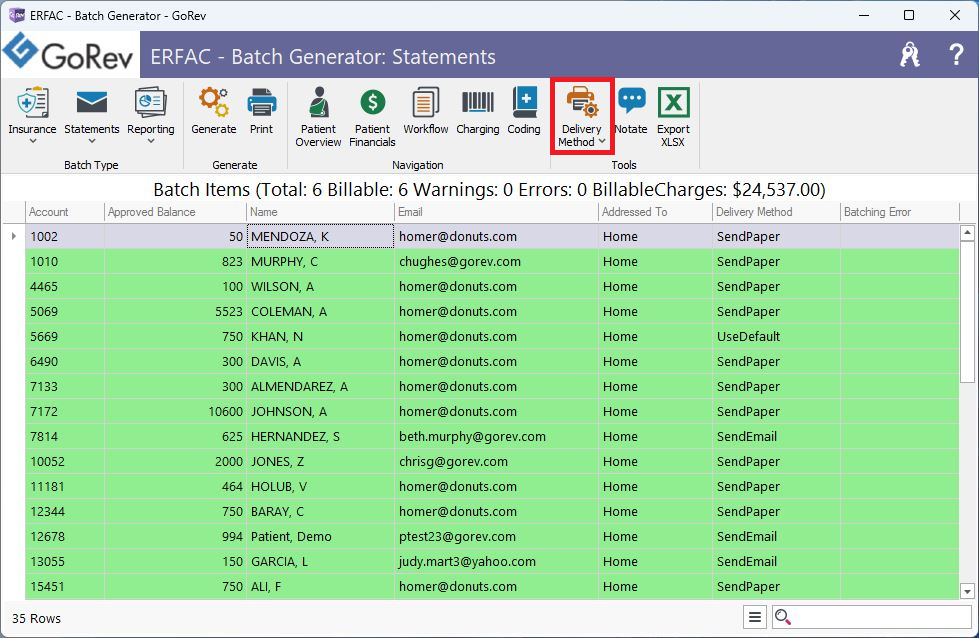
Task: Click the scrollbar up arrow
Action: click(967, 233)
